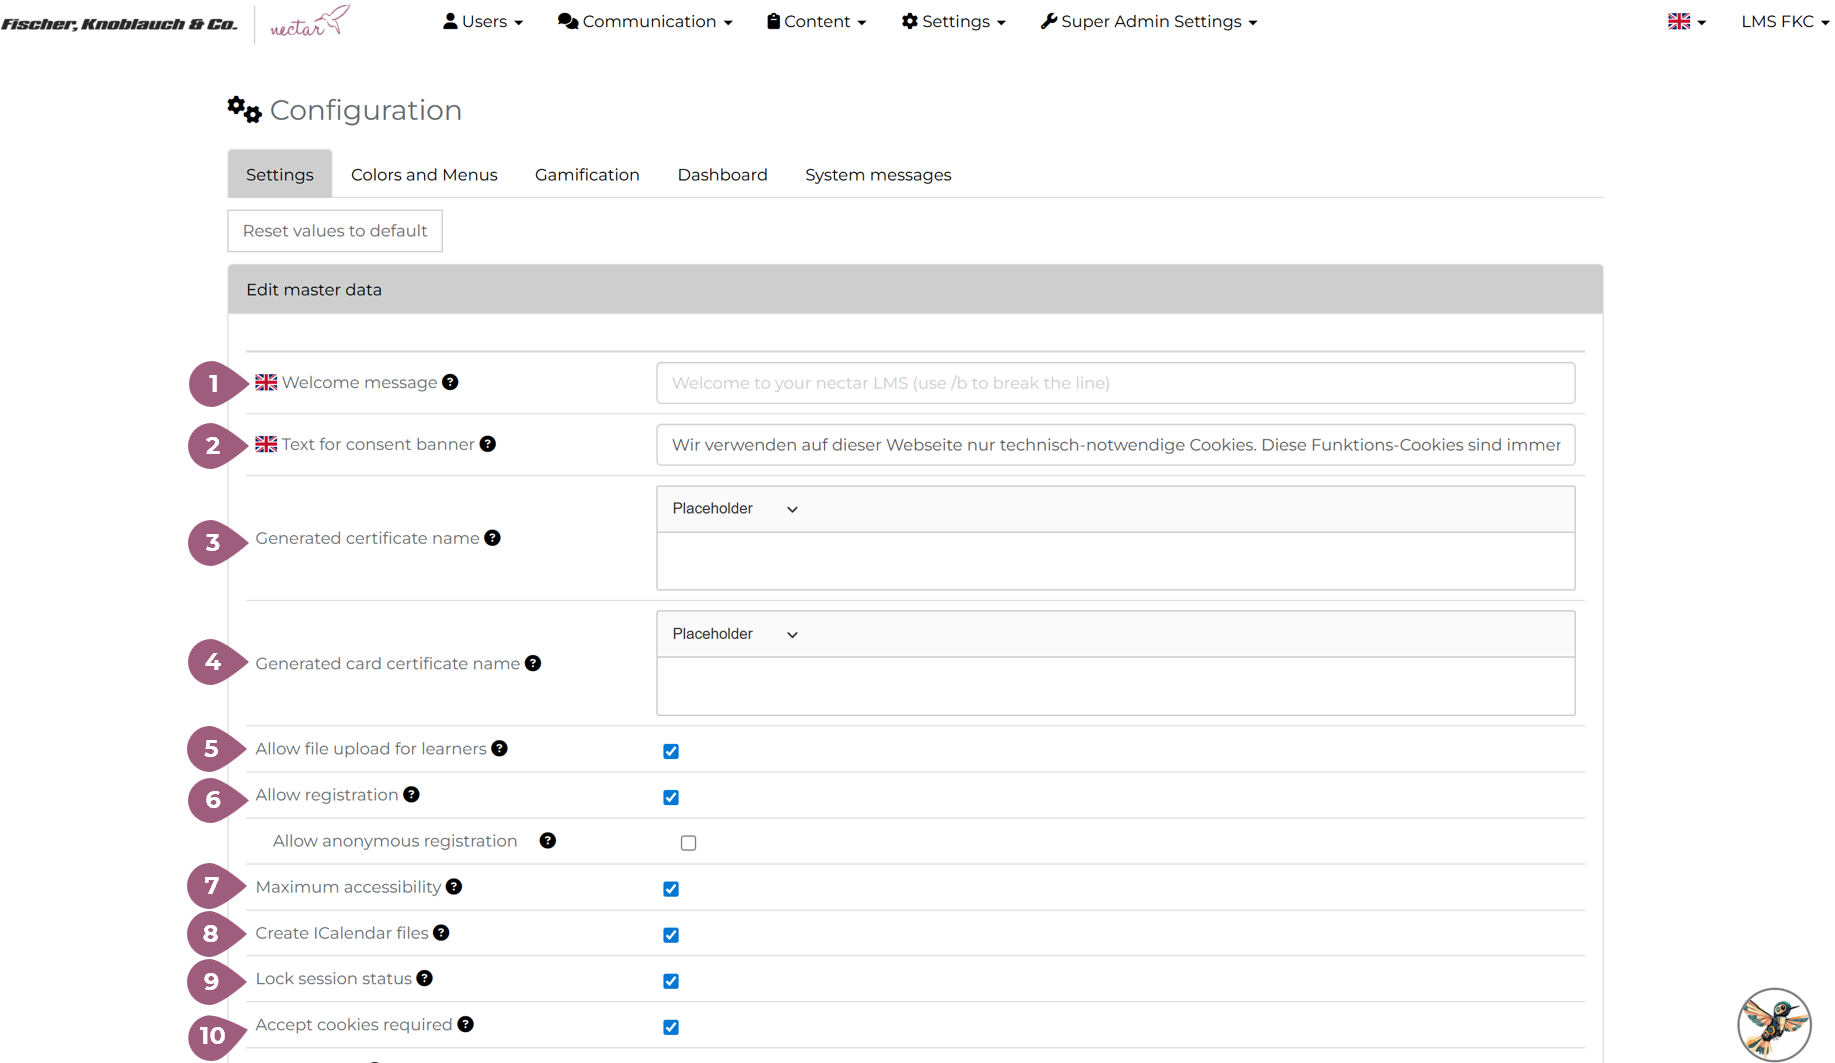Click help icon next to Welcome message
Image resolution: width=1835 pixels, height=1063 pixels.
click(450, 382)
